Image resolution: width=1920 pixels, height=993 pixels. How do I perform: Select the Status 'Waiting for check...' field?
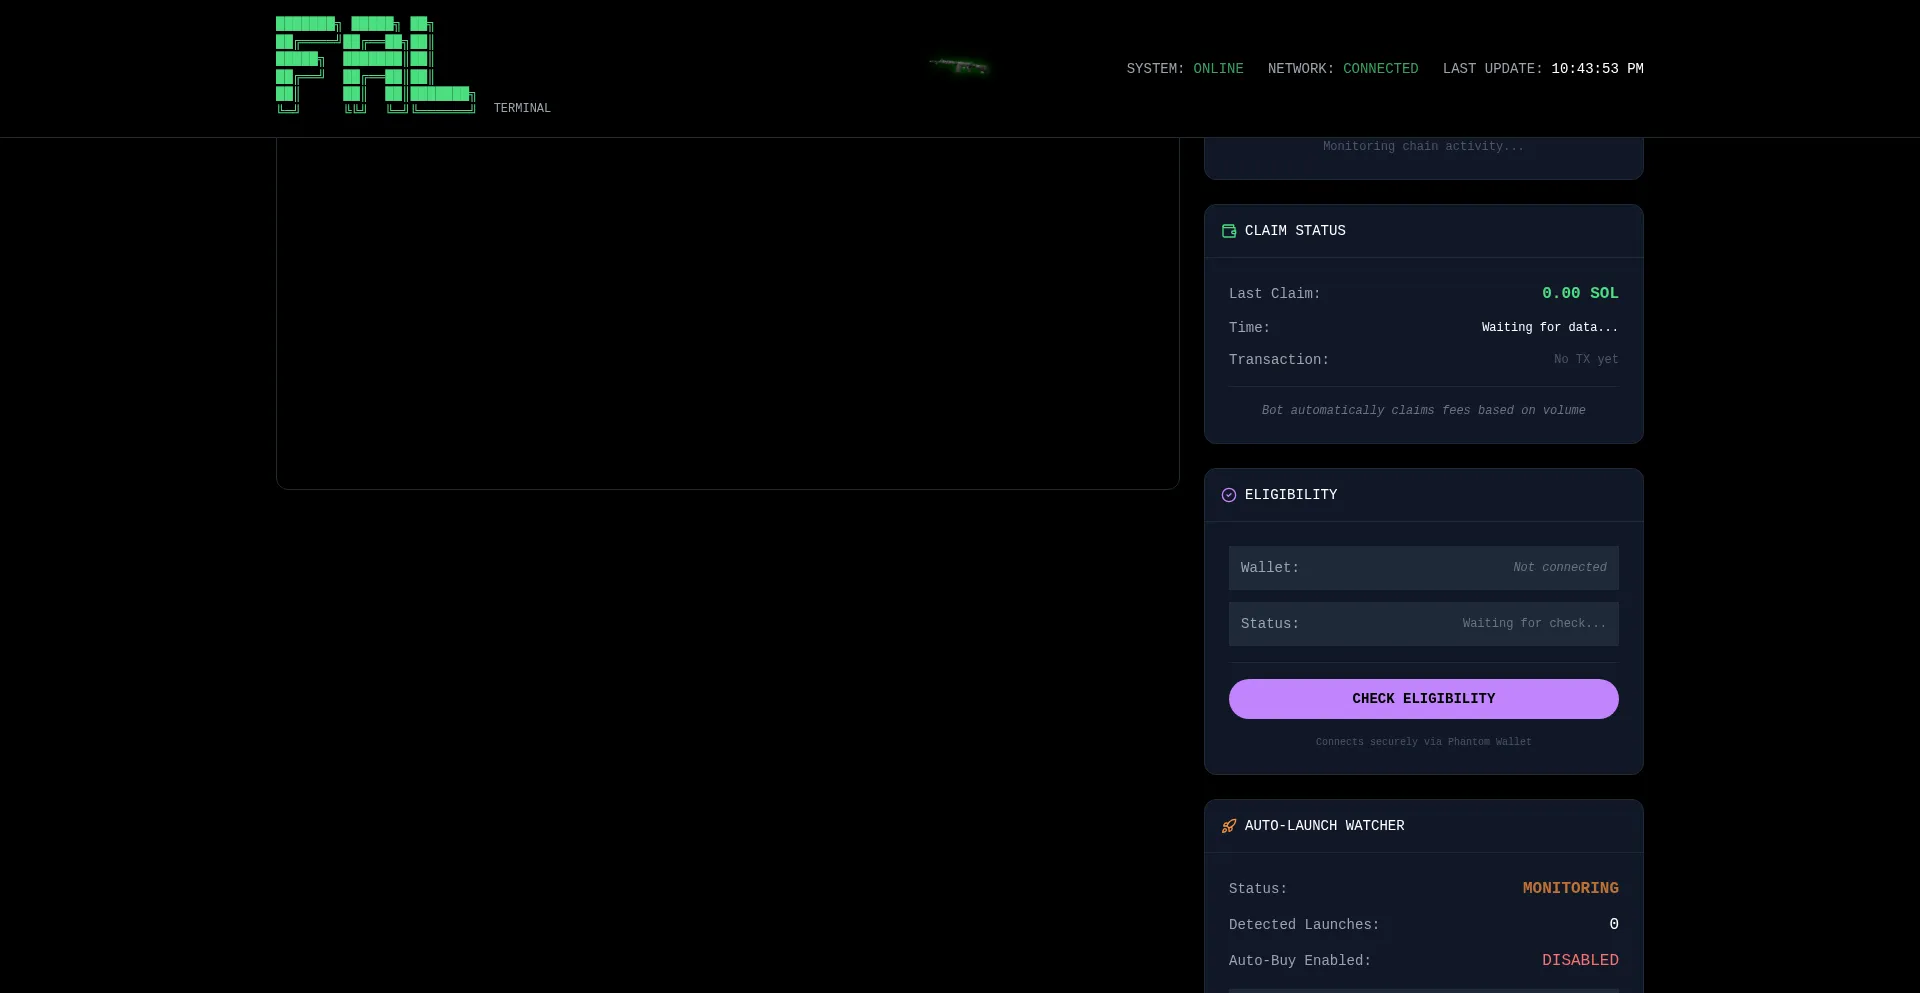coord(1423,624)
